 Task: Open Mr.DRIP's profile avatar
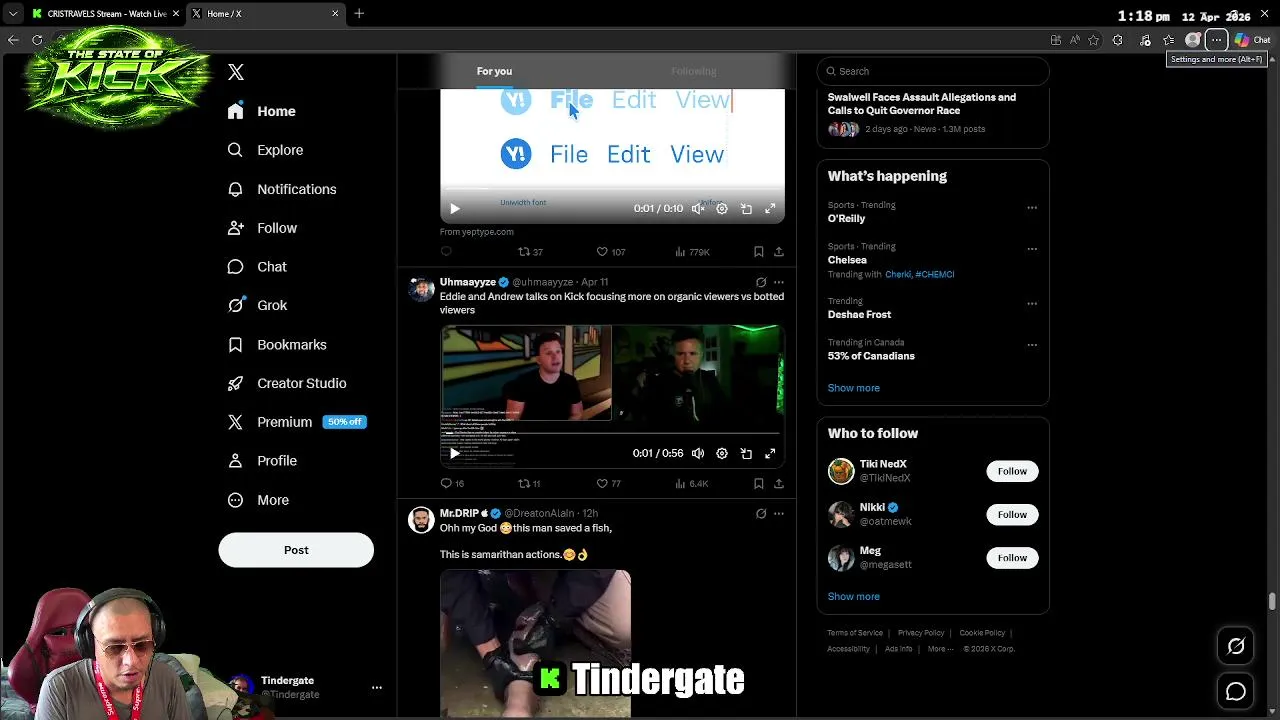point(421,520)
